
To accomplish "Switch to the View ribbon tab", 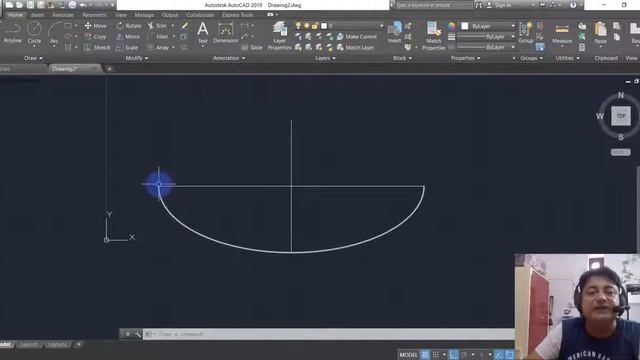I will coord(120,15).
